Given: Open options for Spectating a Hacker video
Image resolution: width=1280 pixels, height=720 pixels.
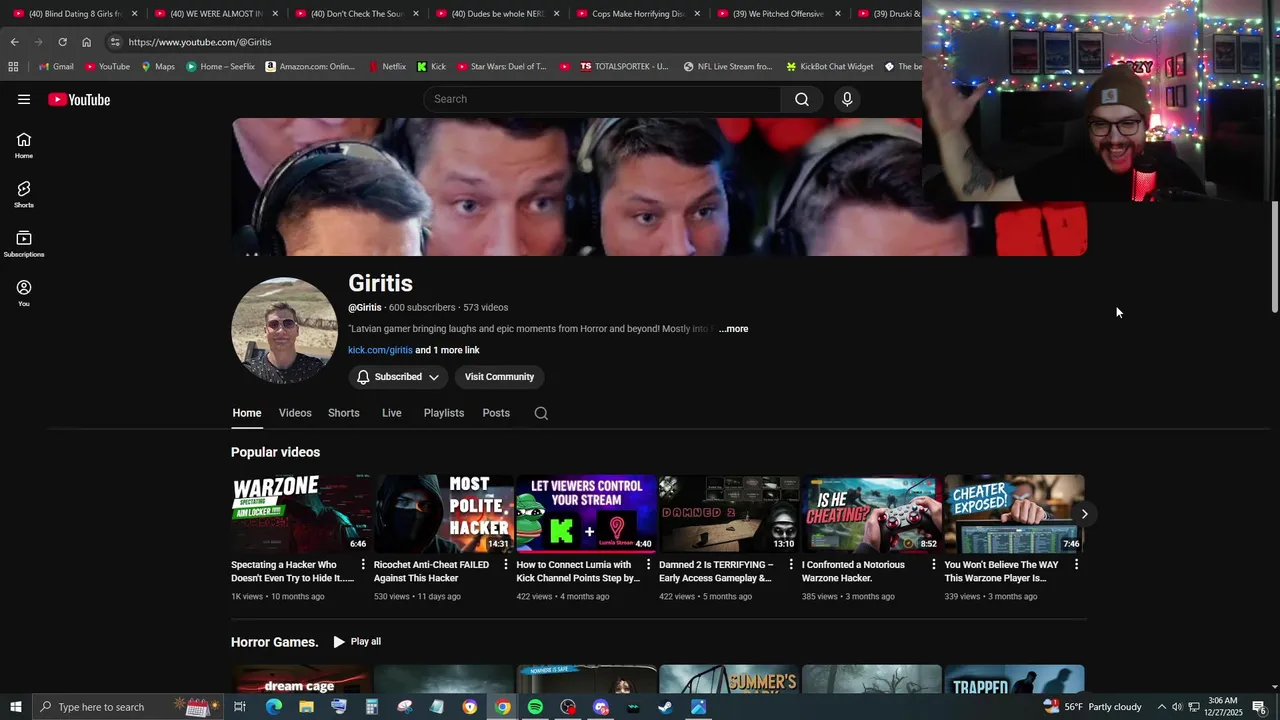Looking at the screenshot, I should 363,565.
